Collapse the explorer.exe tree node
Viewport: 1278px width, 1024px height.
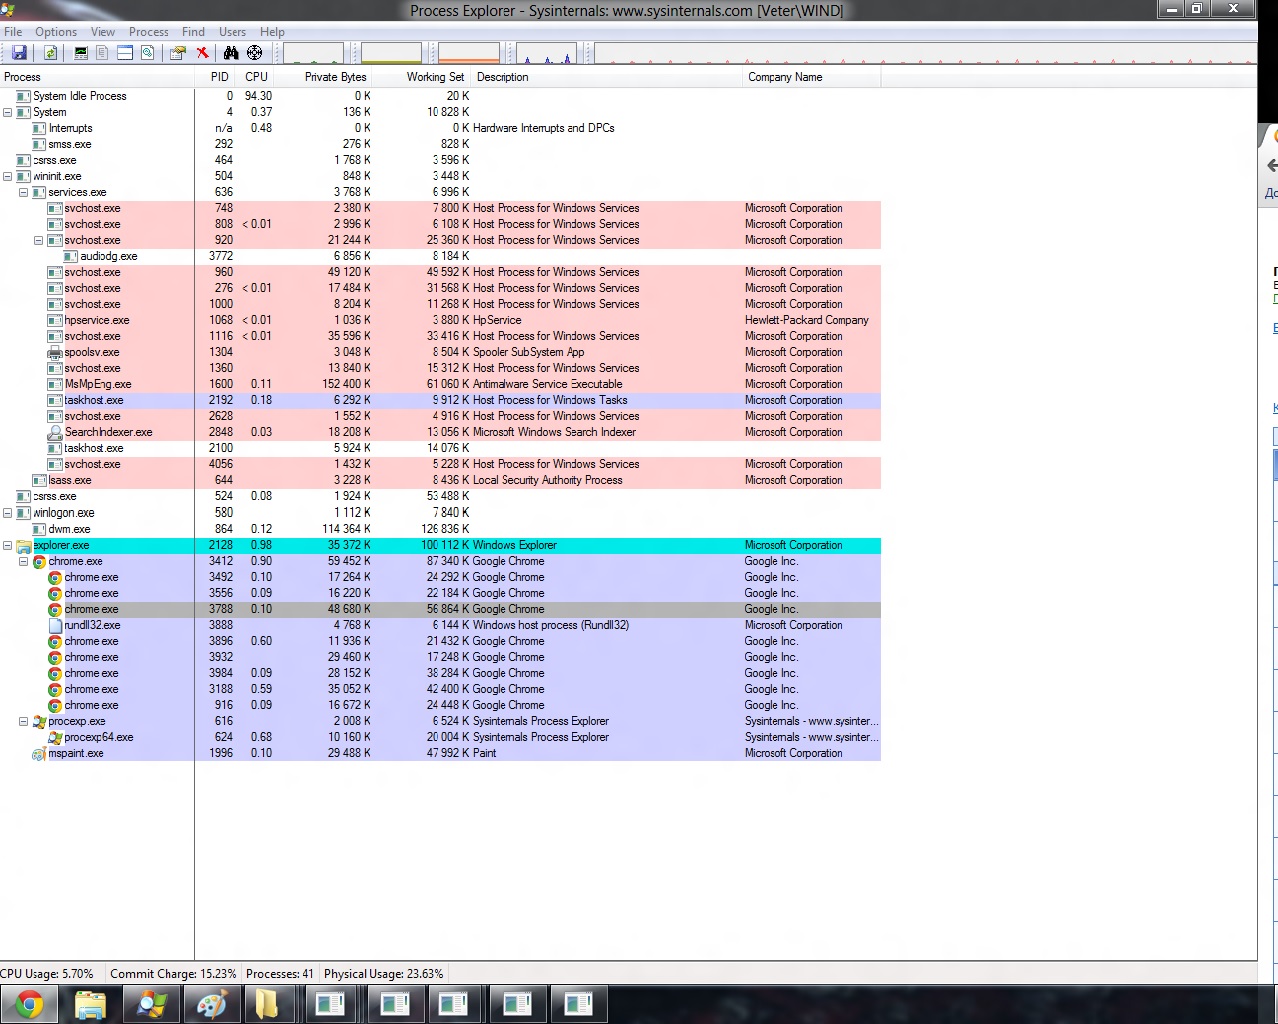click(7, 546)
